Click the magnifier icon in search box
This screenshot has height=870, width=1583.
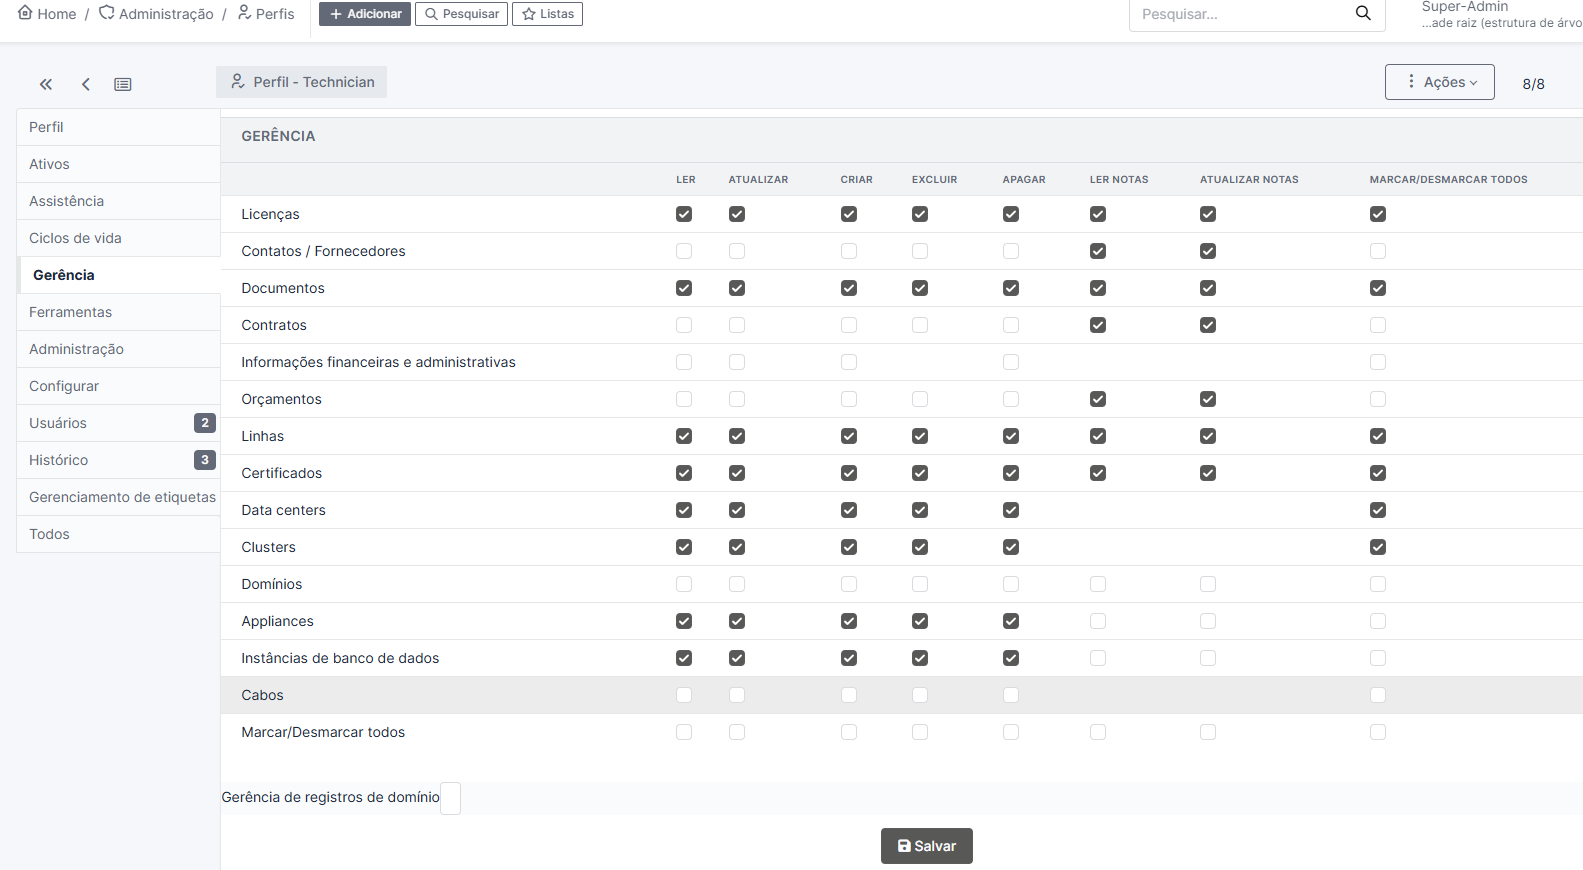tap(1362, 13)
